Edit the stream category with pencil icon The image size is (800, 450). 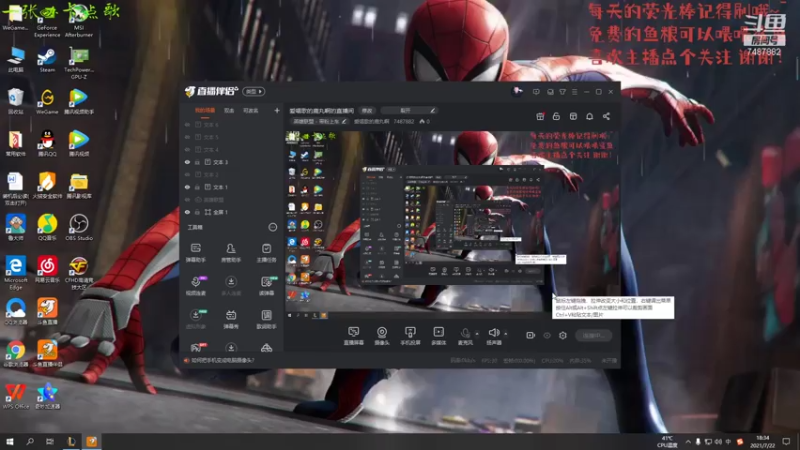(344, 121)
